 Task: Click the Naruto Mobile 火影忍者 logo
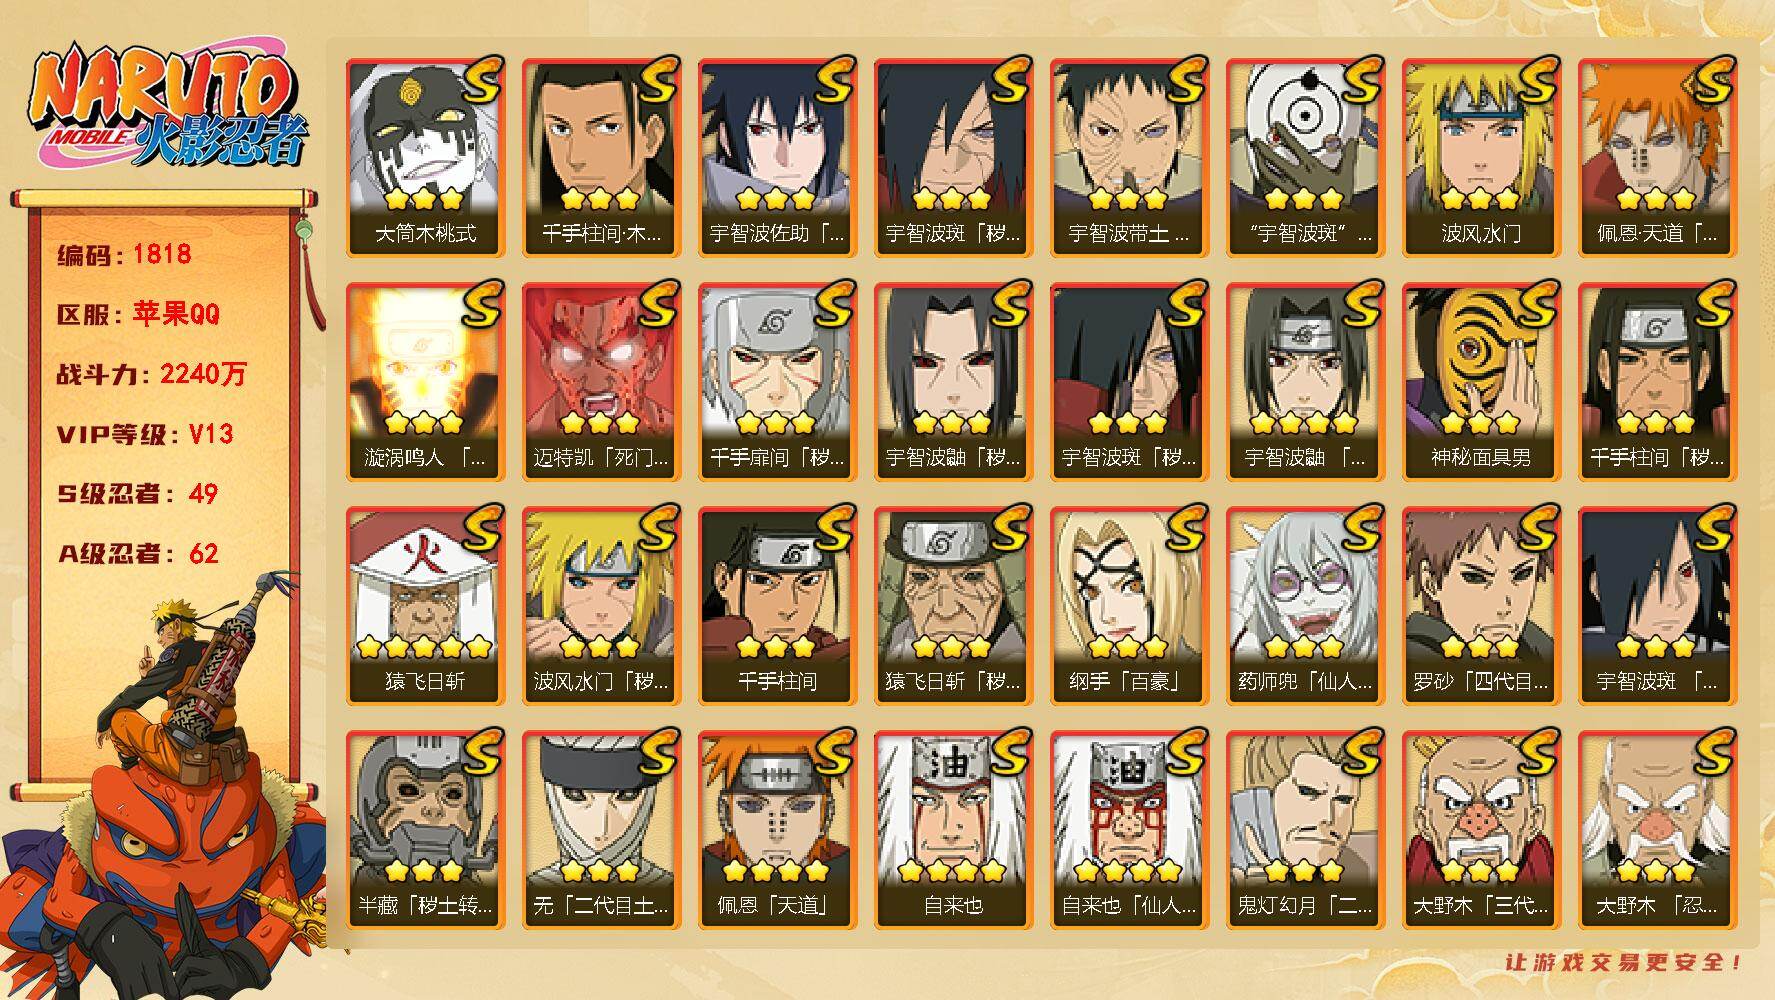[x=168, y=107]
